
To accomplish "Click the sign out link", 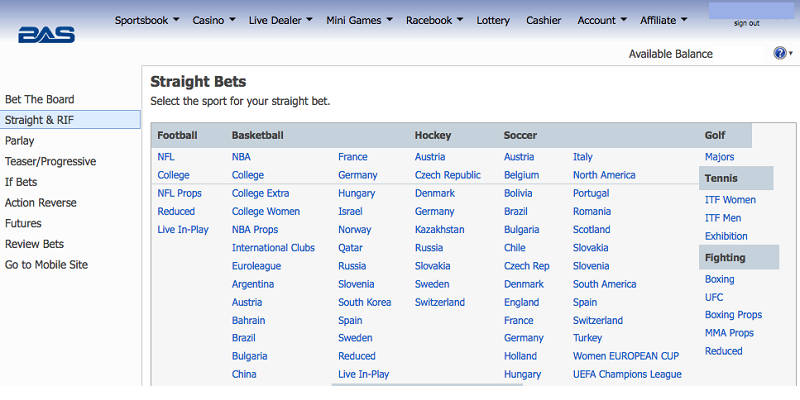I will [746, 23].
